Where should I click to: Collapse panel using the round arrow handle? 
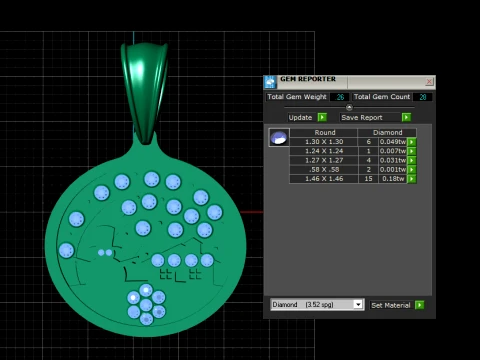(349, 107)
